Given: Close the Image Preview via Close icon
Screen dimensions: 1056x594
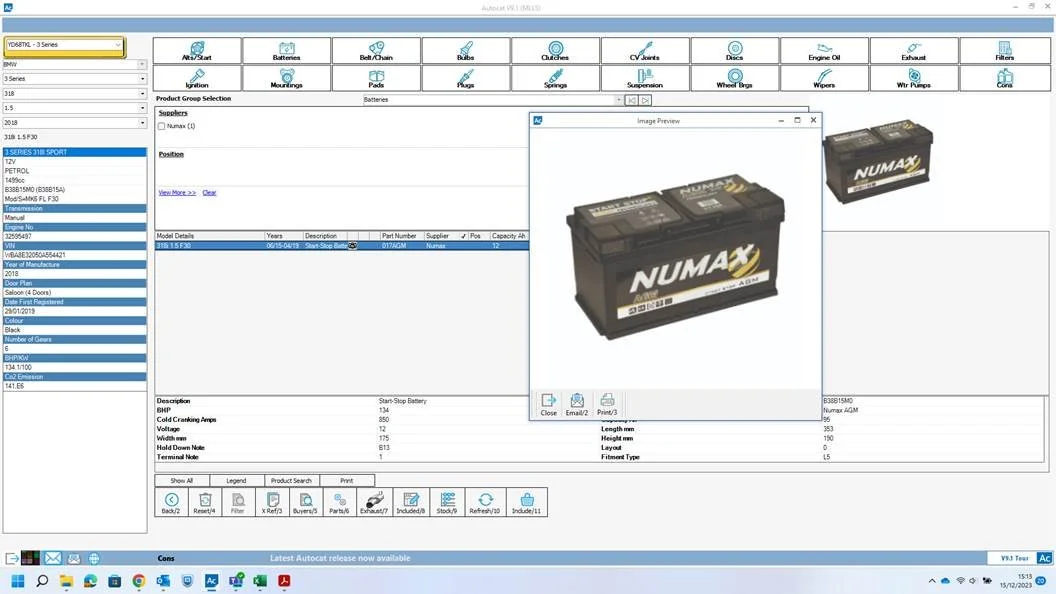Looking at the screenshot, I should click(548, 404).
